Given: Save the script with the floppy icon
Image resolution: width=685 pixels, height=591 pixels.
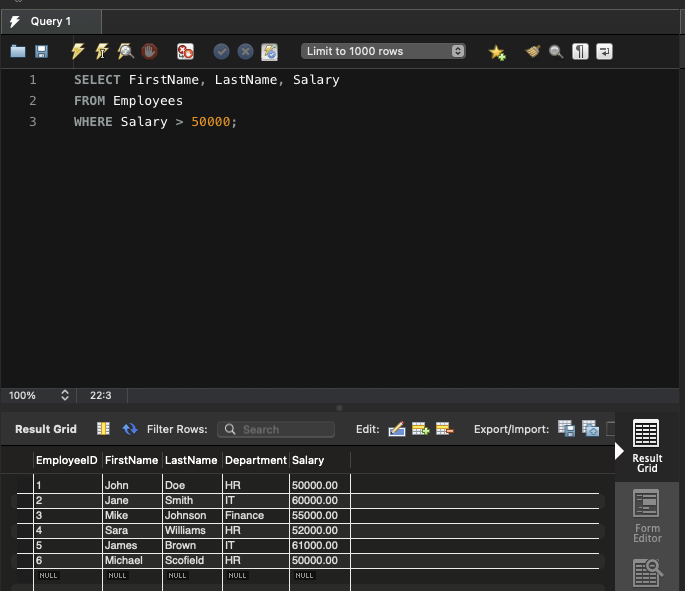Looking at the screenshot, I should 42,52.
